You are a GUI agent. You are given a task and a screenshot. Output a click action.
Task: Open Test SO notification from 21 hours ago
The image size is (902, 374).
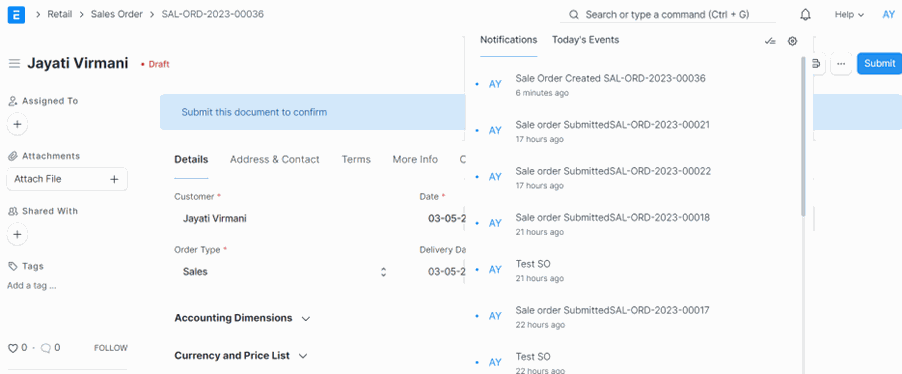pos(533,264)
